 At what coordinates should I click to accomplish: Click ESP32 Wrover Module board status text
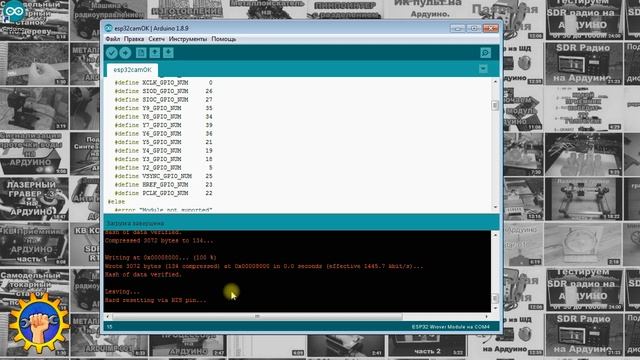pyautogui.click(x=450, y=327)
